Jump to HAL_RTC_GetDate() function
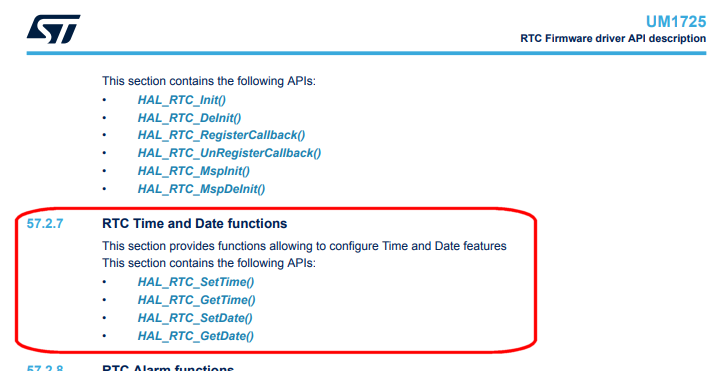The image size is (716, 371). [x=195, y=336]
